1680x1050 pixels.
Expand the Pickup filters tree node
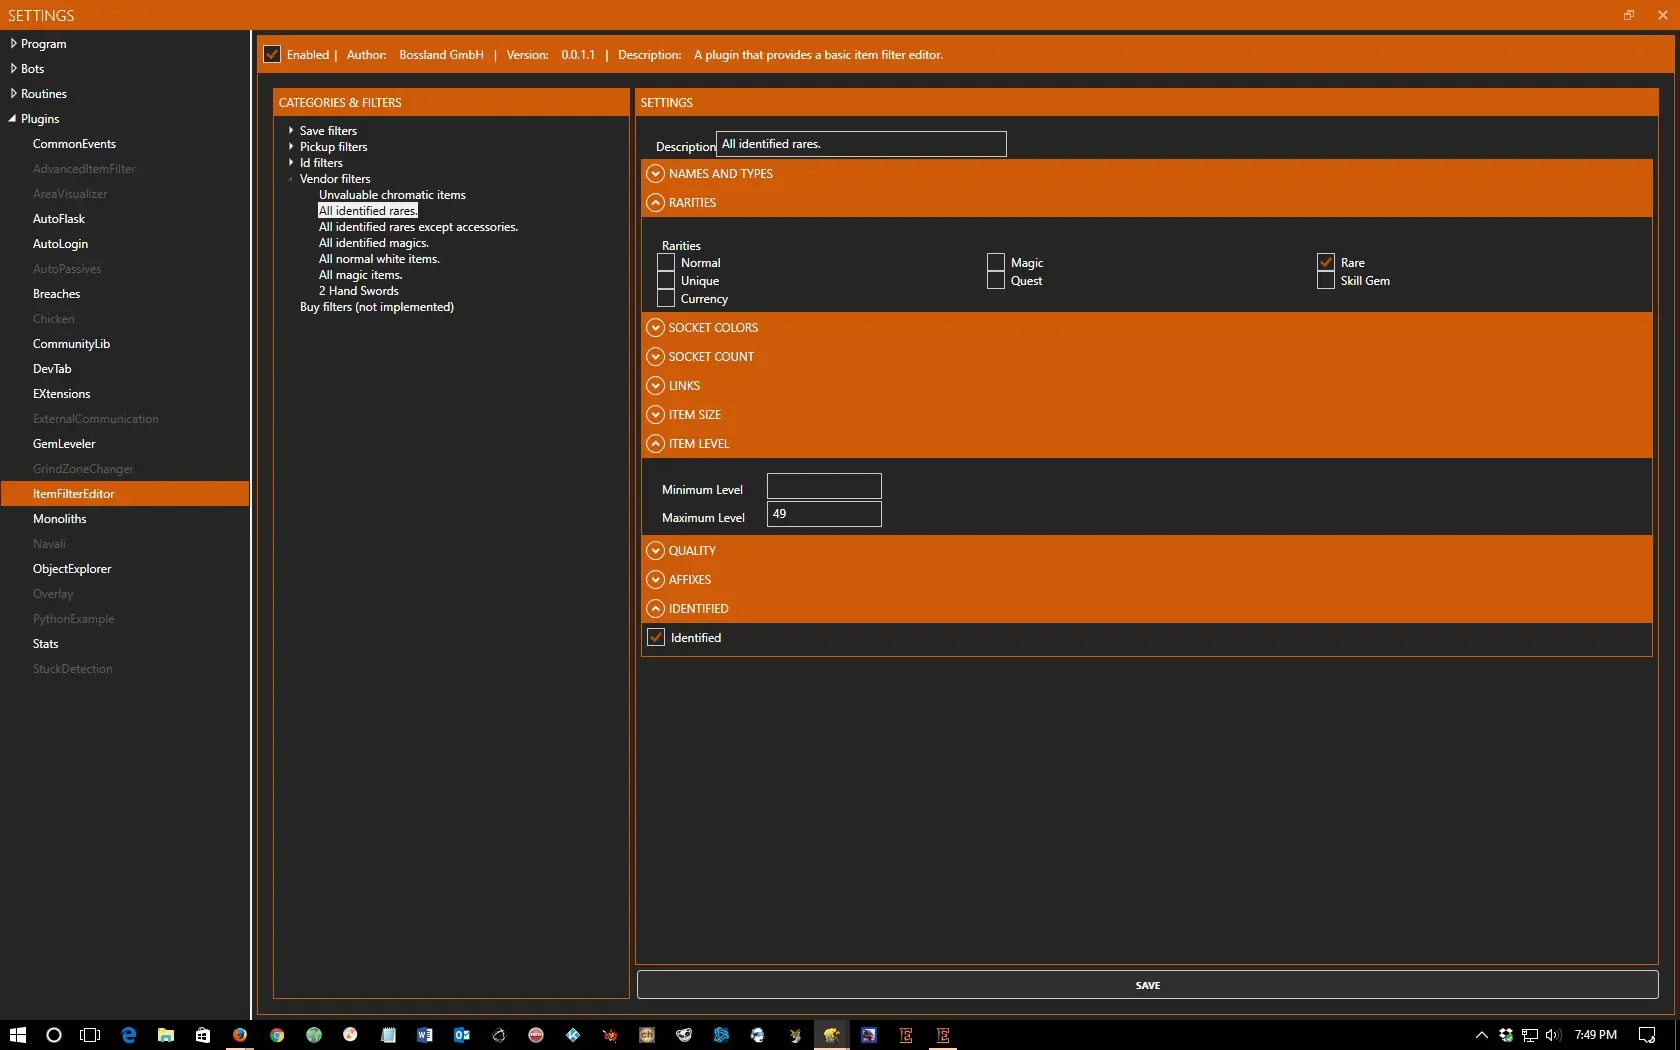[291, 147]
